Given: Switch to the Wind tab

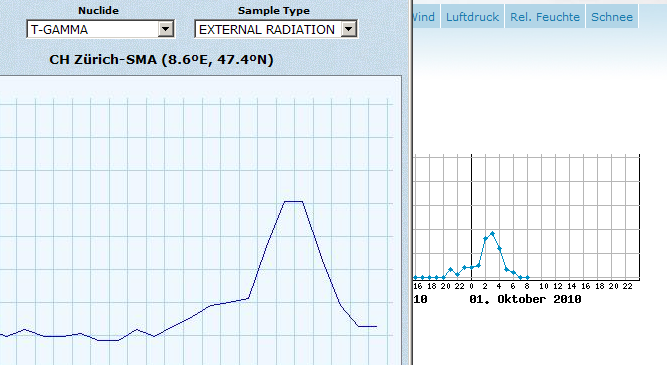Looking at the screenshot, I should coord(424,17).
